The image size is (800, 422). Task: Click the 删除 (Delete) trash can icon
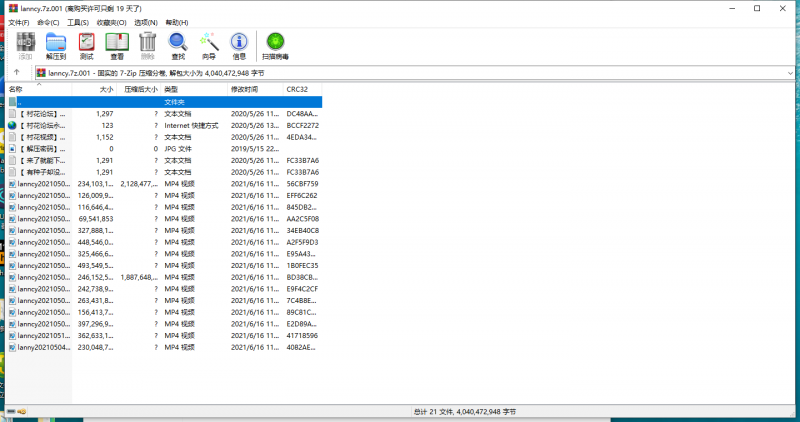point(147,45)
